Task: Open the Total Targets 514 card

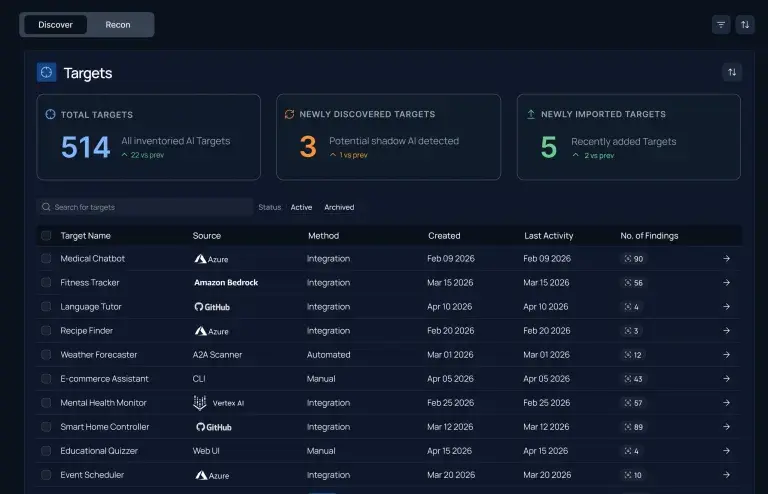Action: [148, 137]
